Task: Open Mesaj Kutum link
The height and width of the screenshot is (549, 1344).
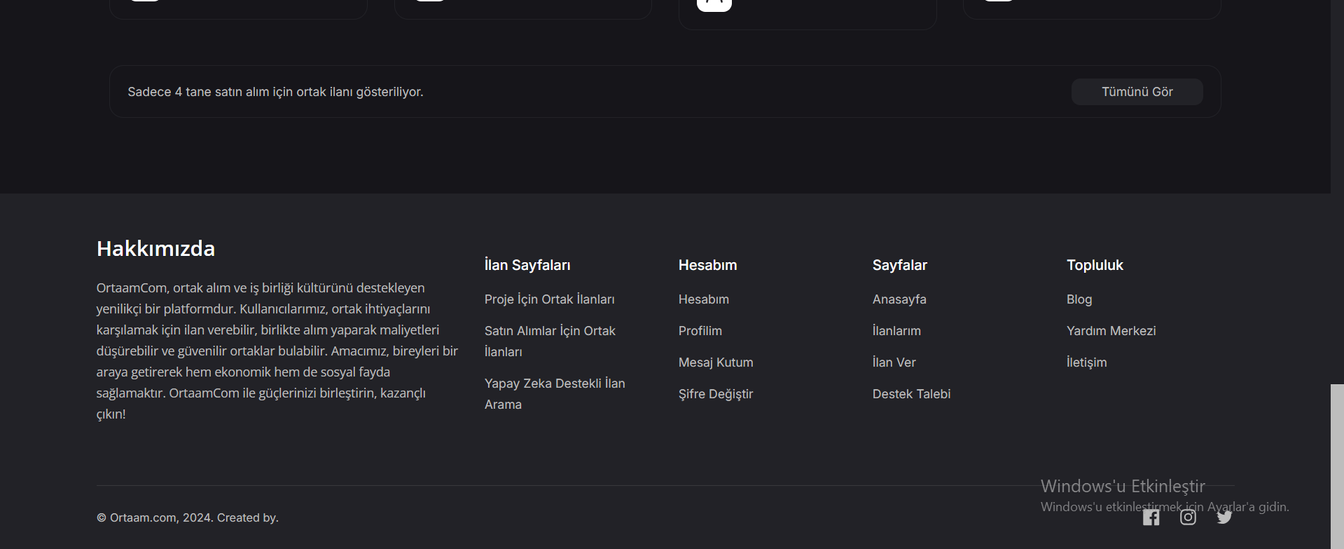Action: point(715,362)
